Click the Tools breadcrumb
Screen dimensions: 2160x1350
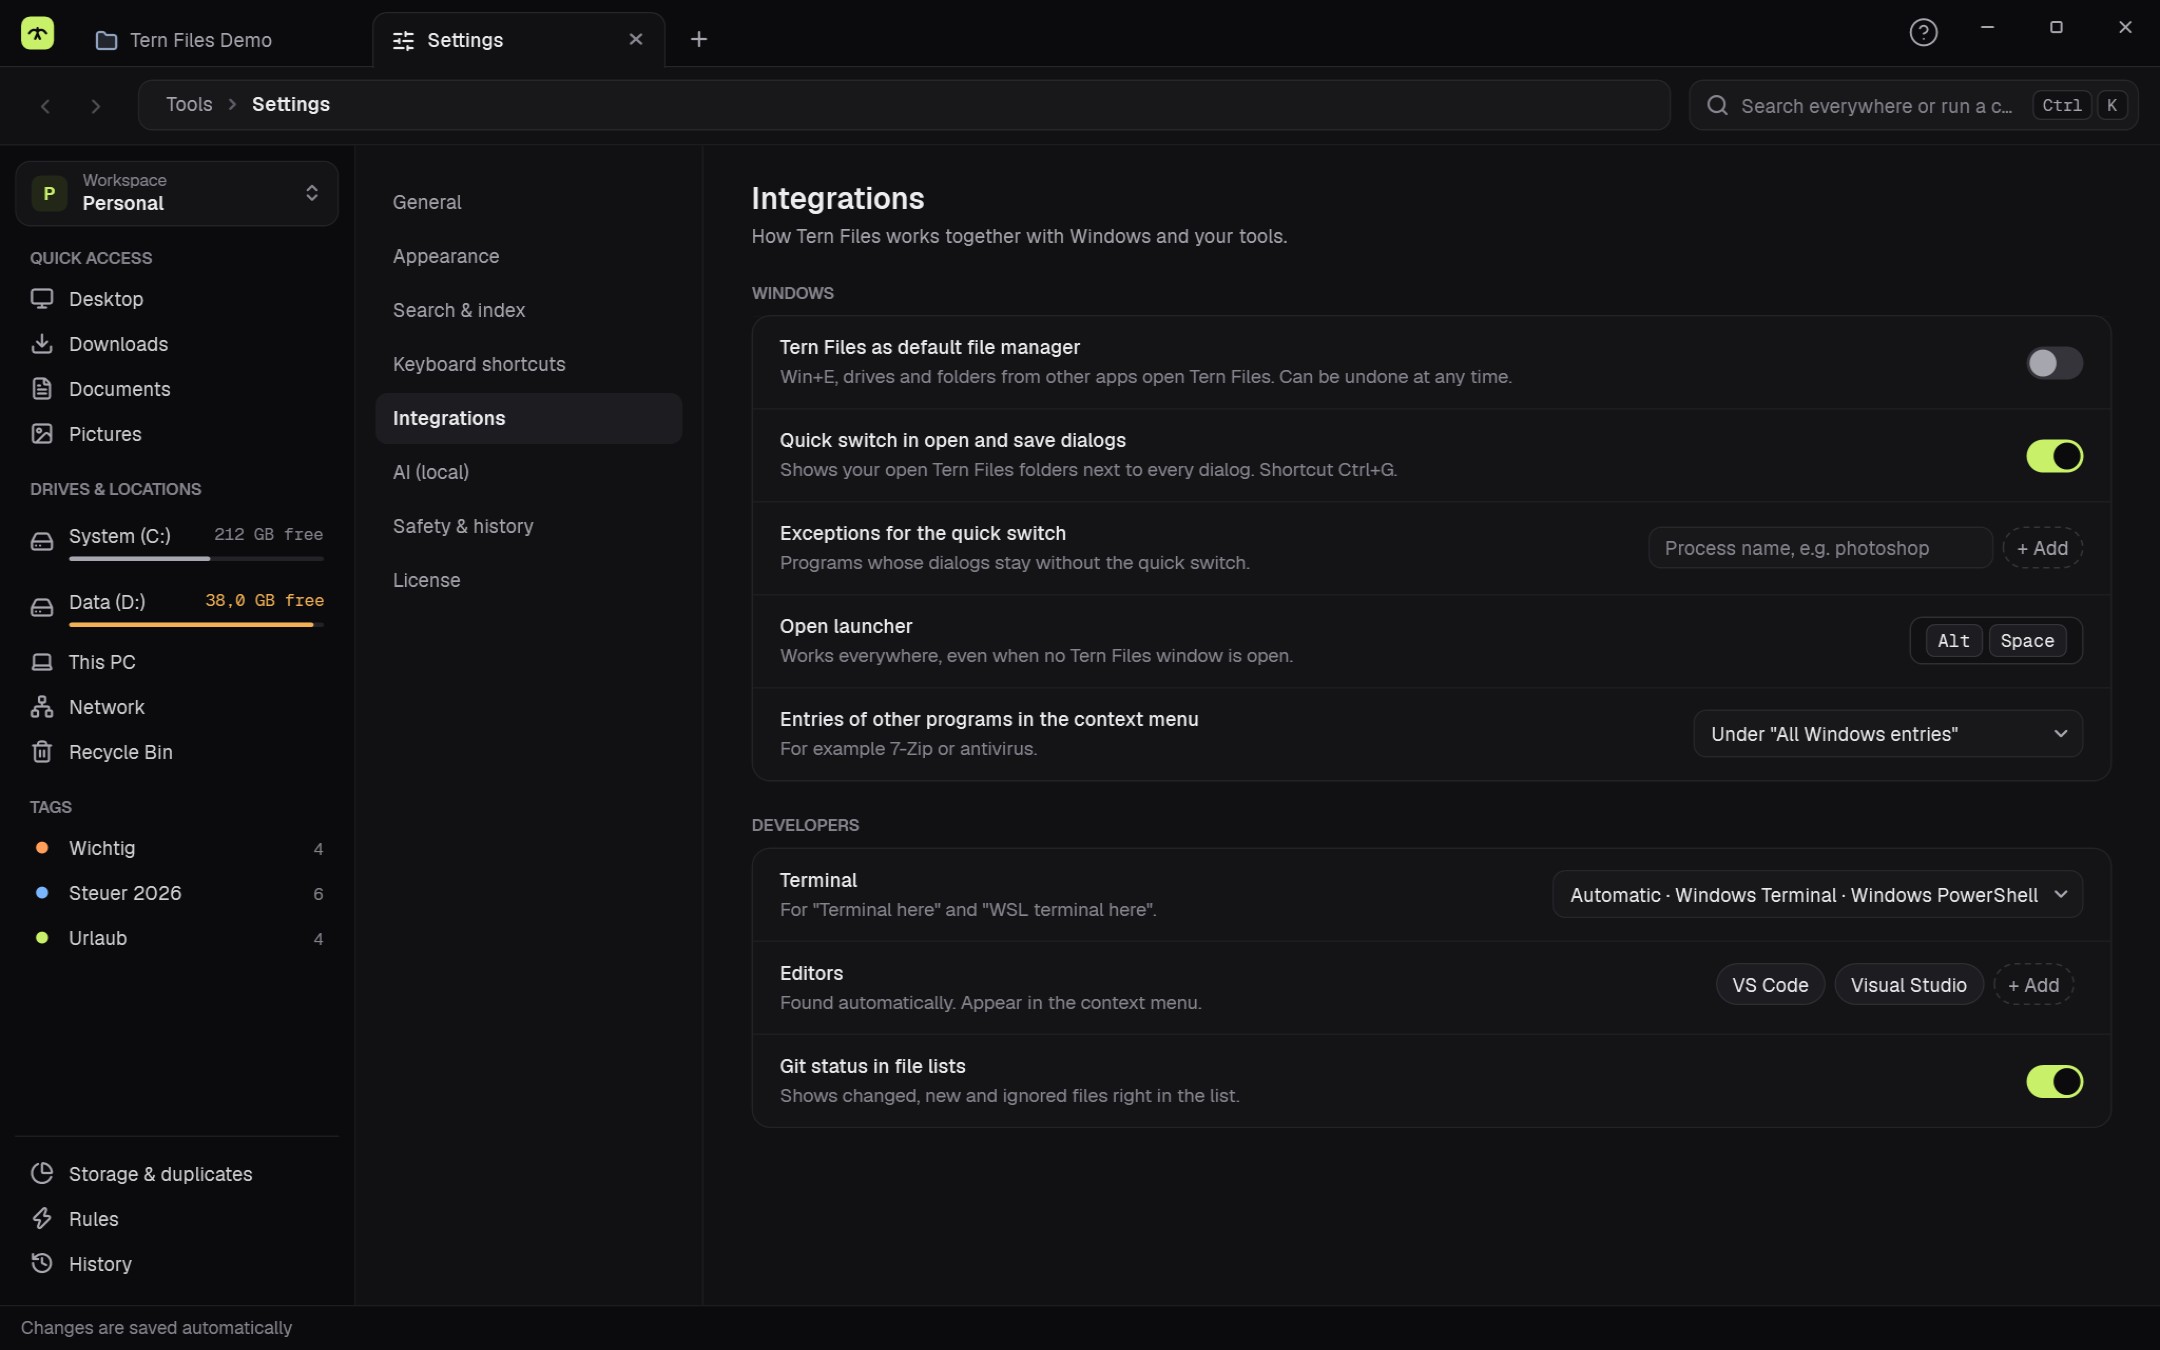click(x=189, y=104)
